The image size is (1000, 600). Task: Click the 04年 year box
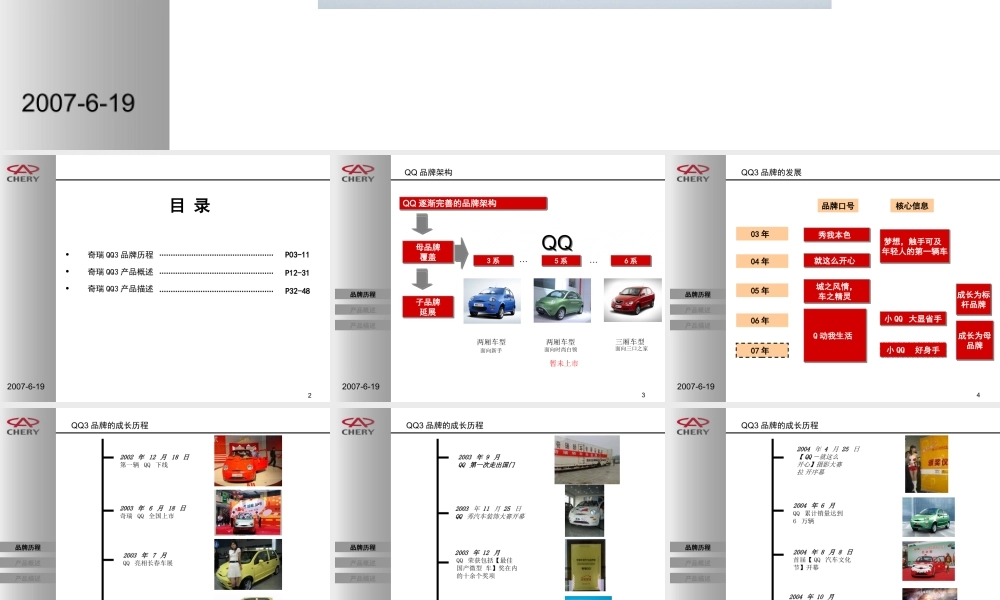(x=761, y=261)
